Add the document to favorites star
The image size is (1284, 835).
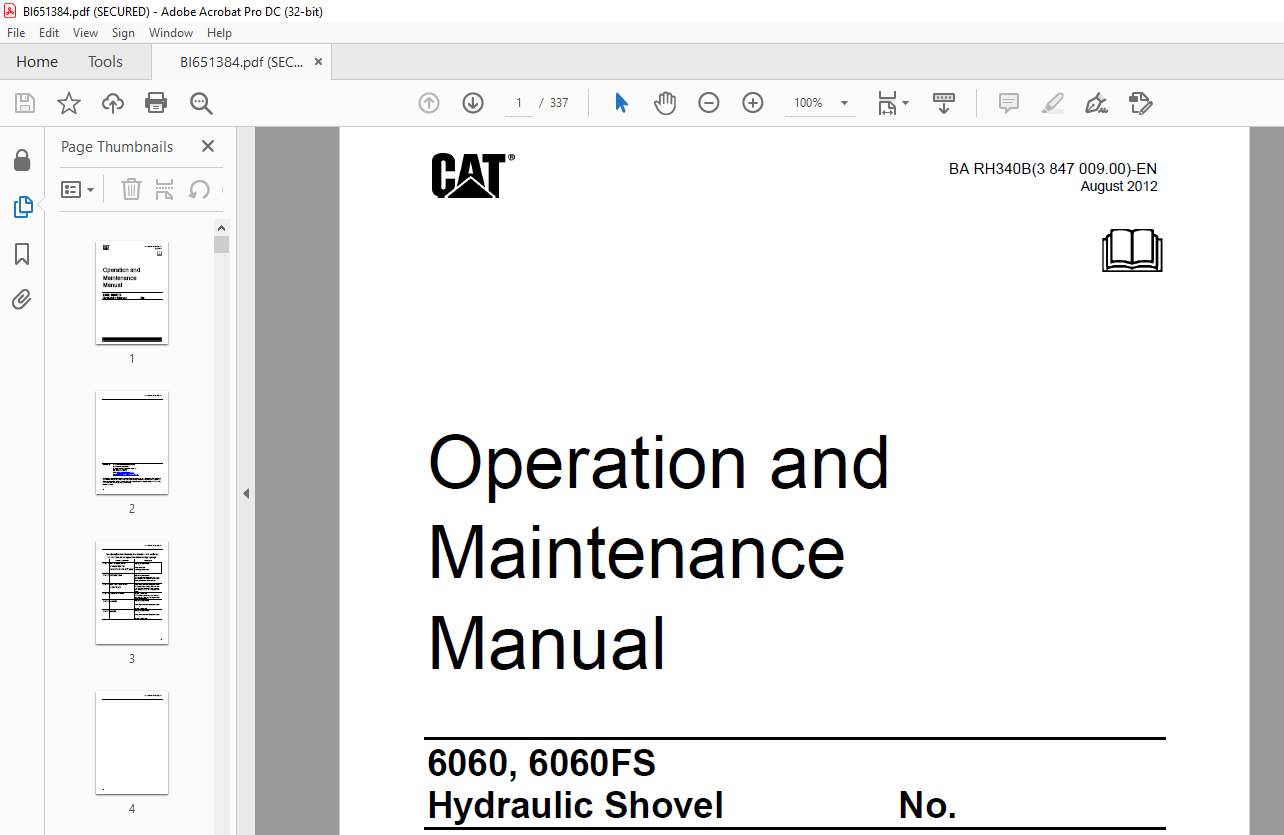(69, 103)
